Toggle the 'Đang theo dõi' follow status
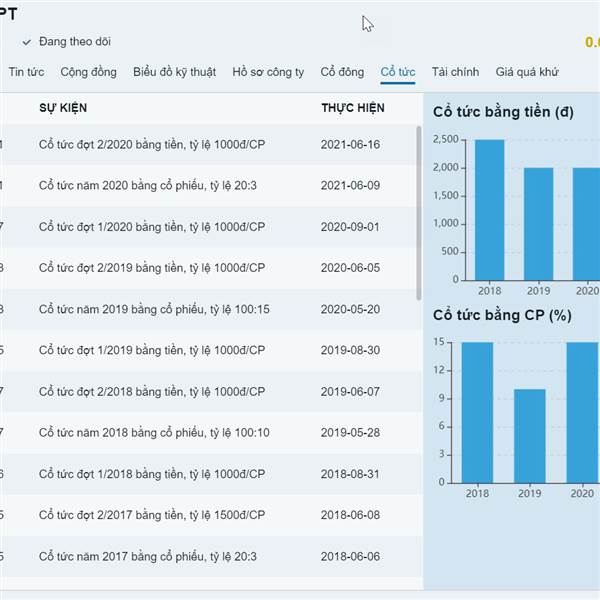 tap(67, 42)
